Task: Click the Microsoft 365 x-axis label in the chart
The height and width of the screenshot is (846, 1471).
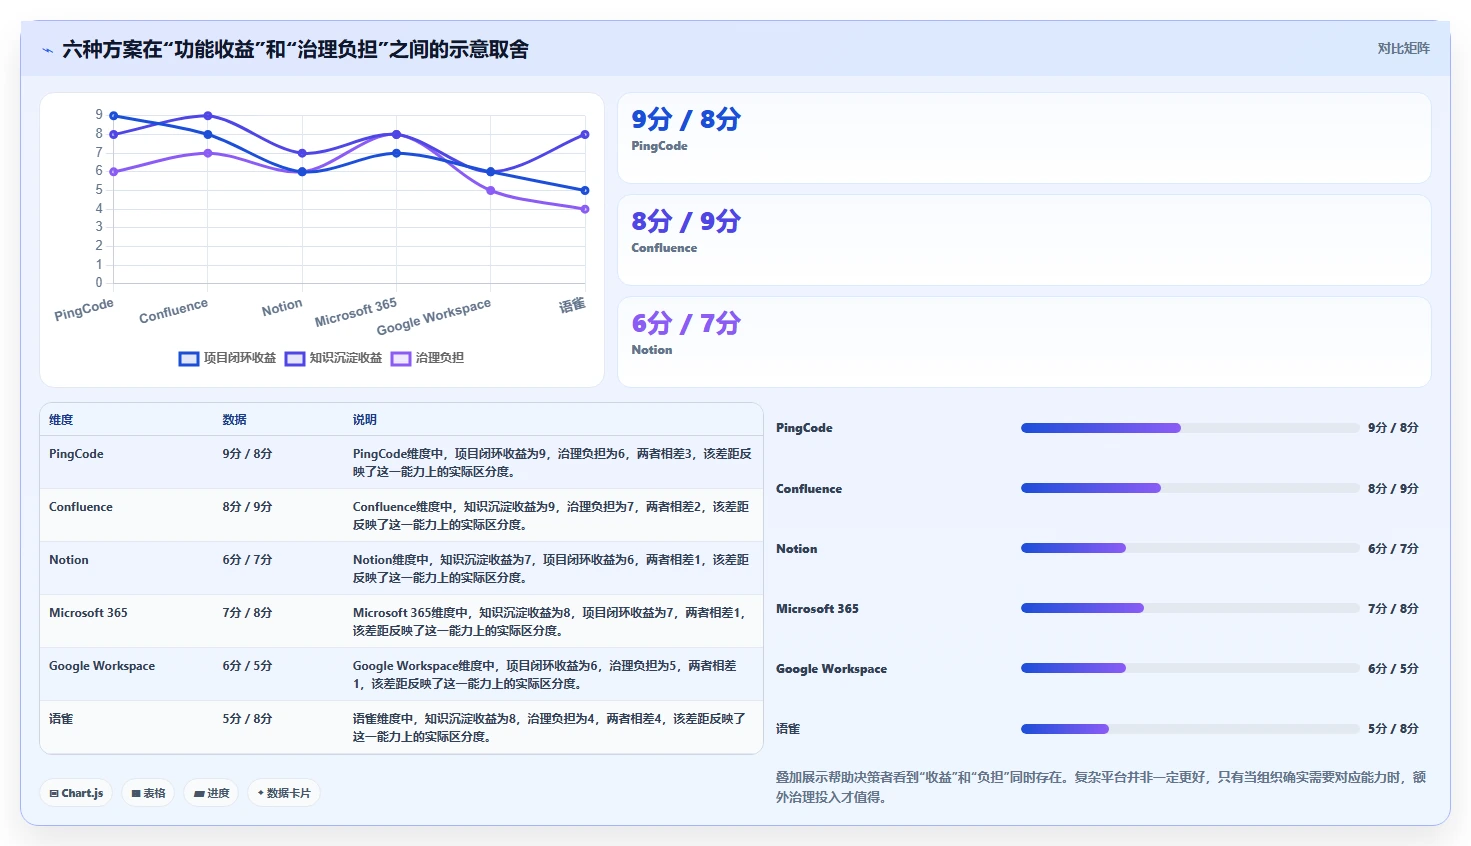Action: tap(356, 312)
